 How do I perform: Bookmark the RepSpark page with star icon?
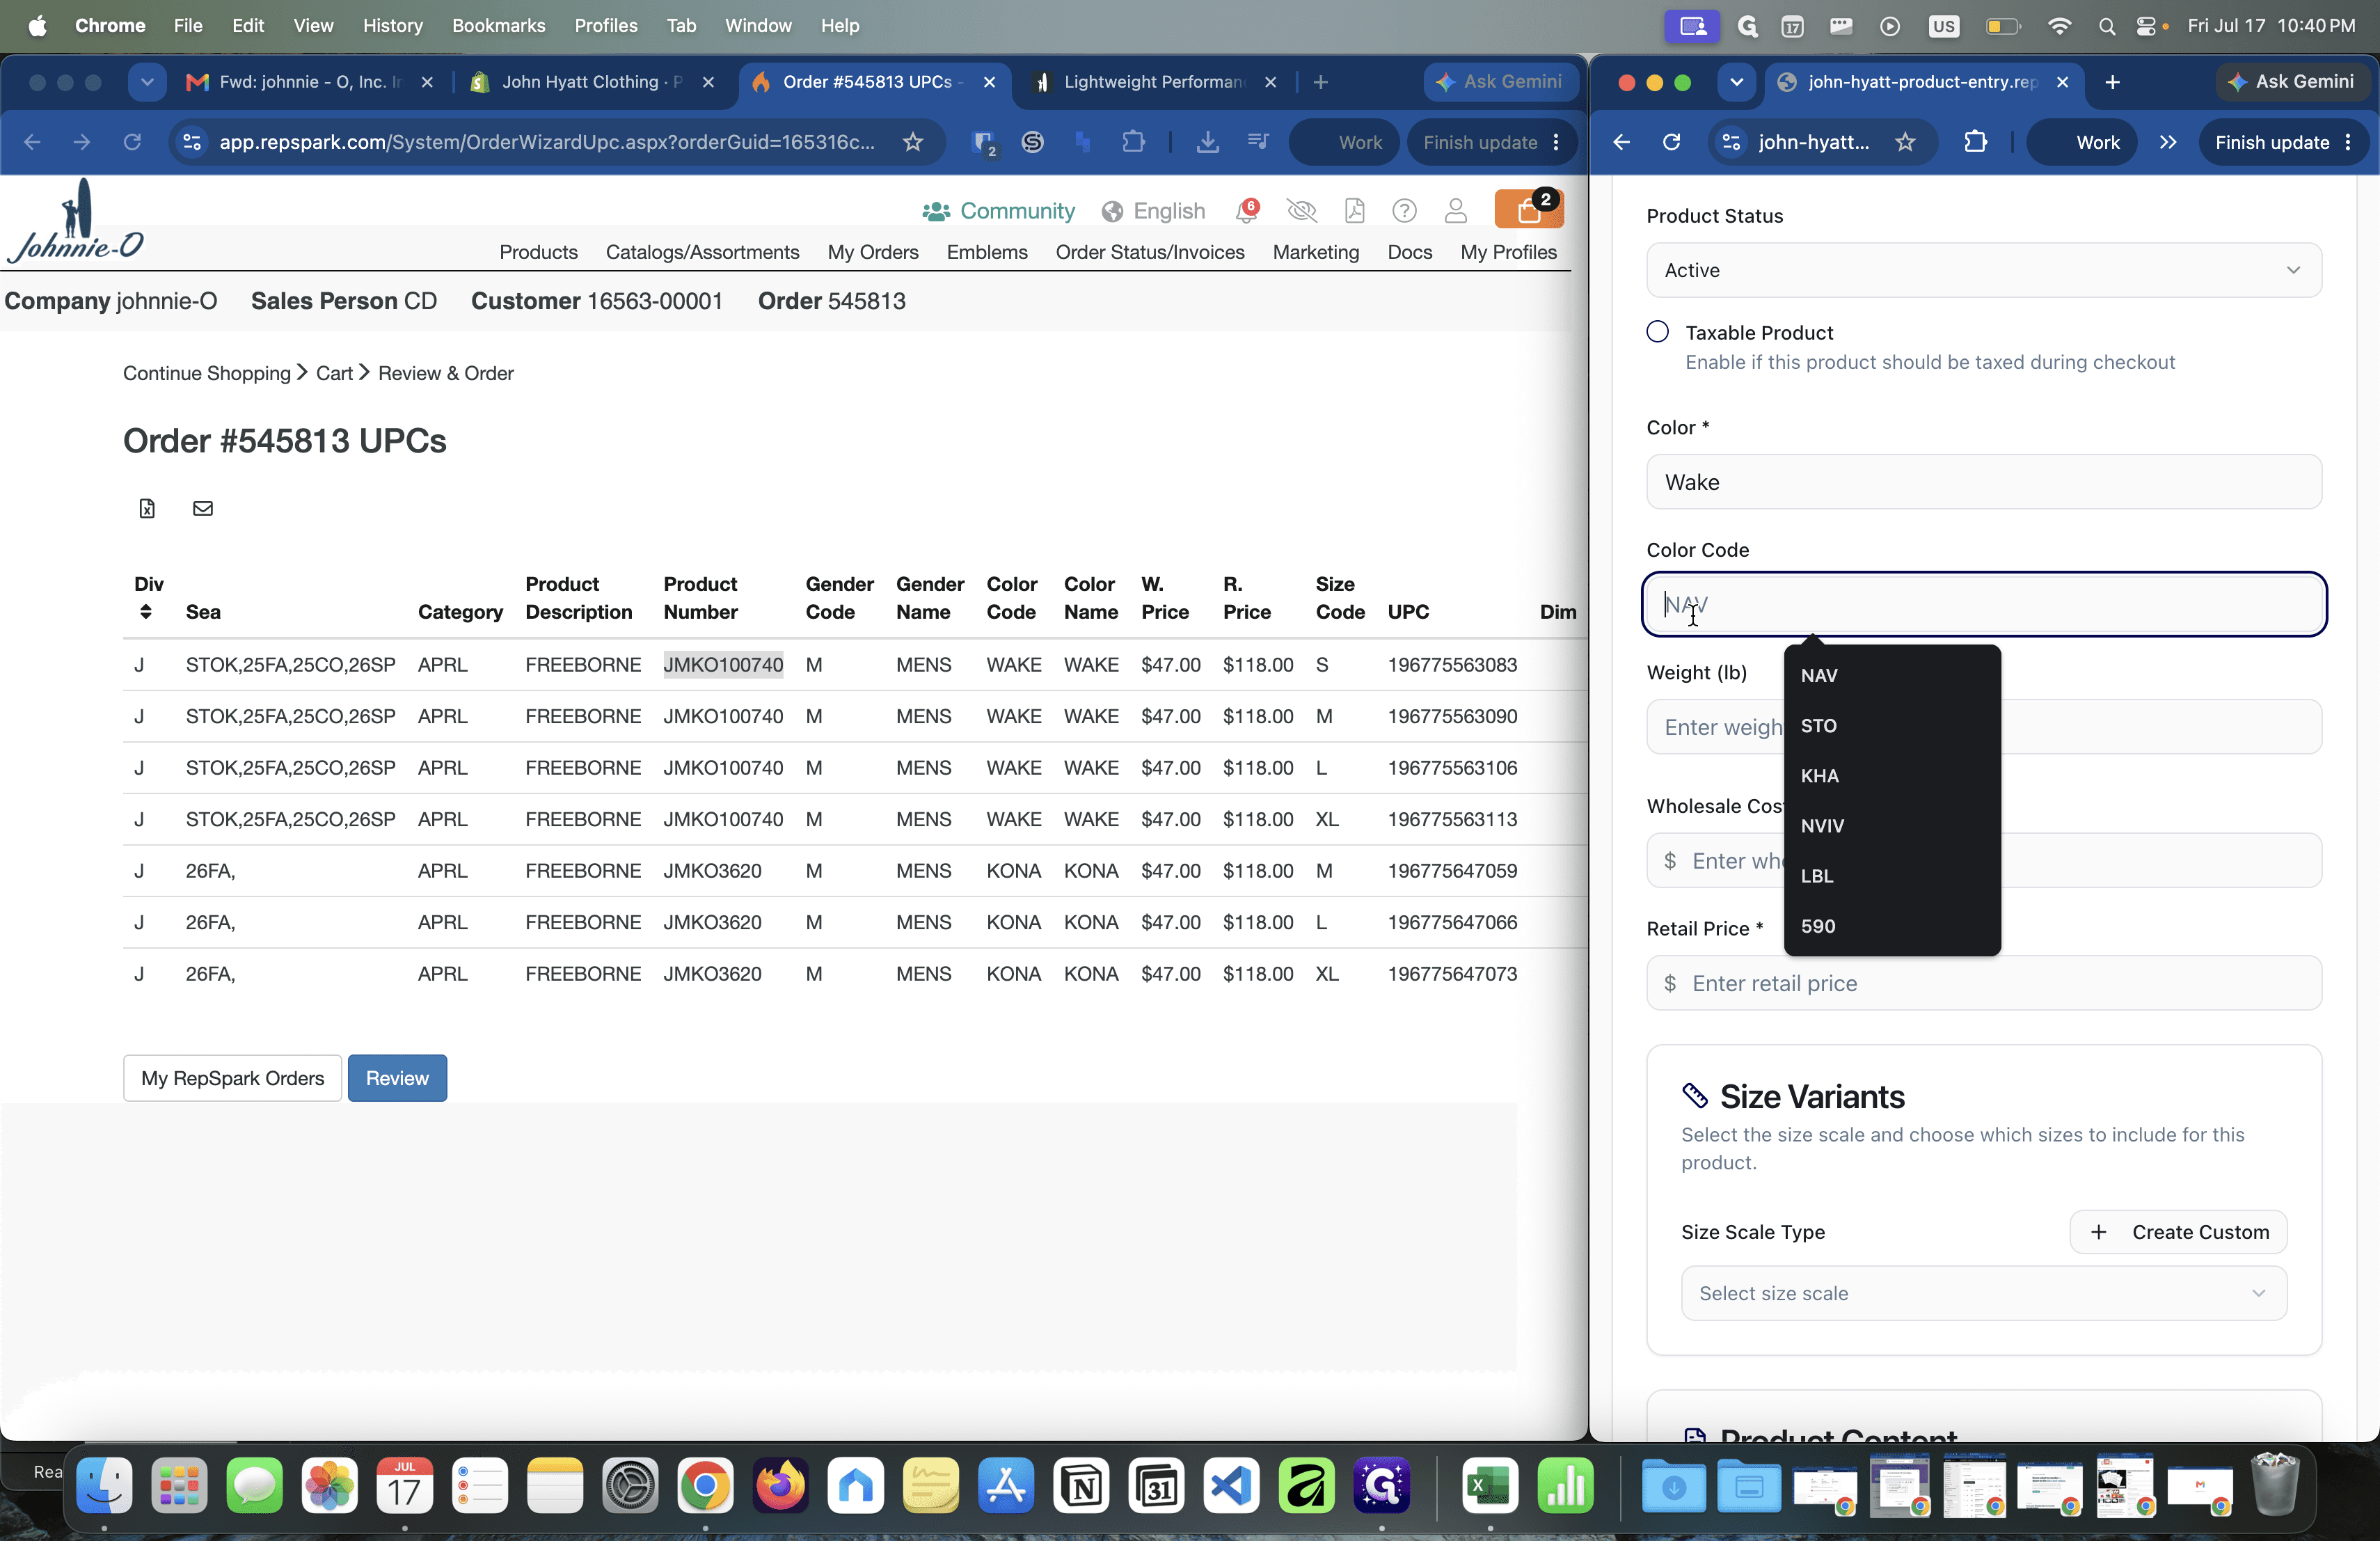(912, 142)
